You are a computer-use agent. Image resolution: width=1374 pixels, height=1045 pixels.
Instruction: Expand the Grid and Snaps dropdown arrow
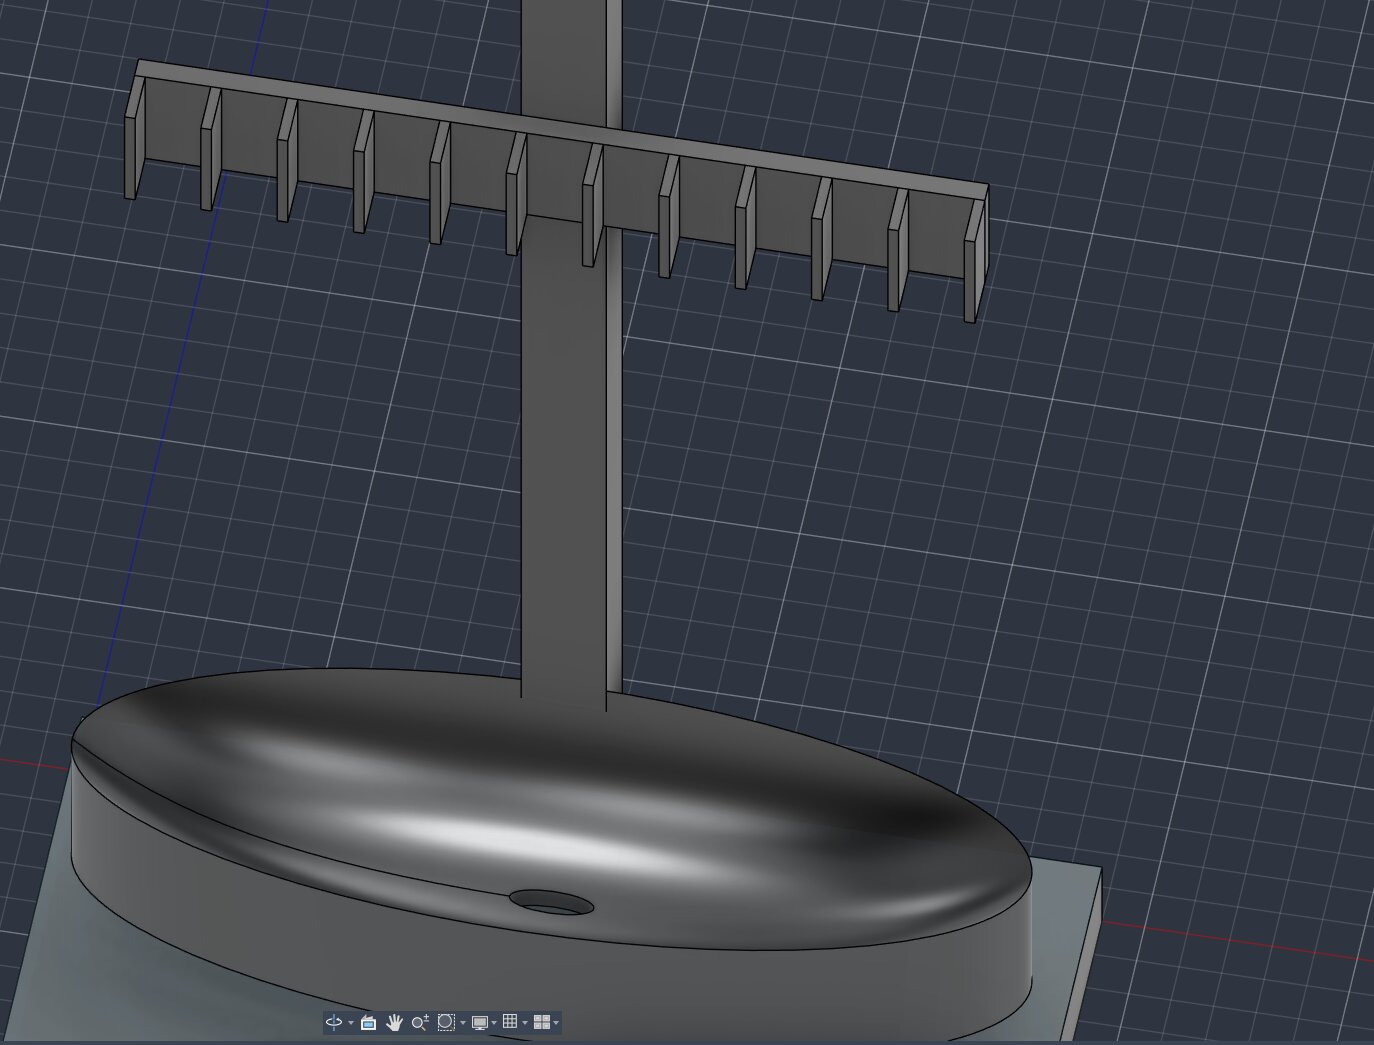pyautogui.click(x=525, y=1022)
